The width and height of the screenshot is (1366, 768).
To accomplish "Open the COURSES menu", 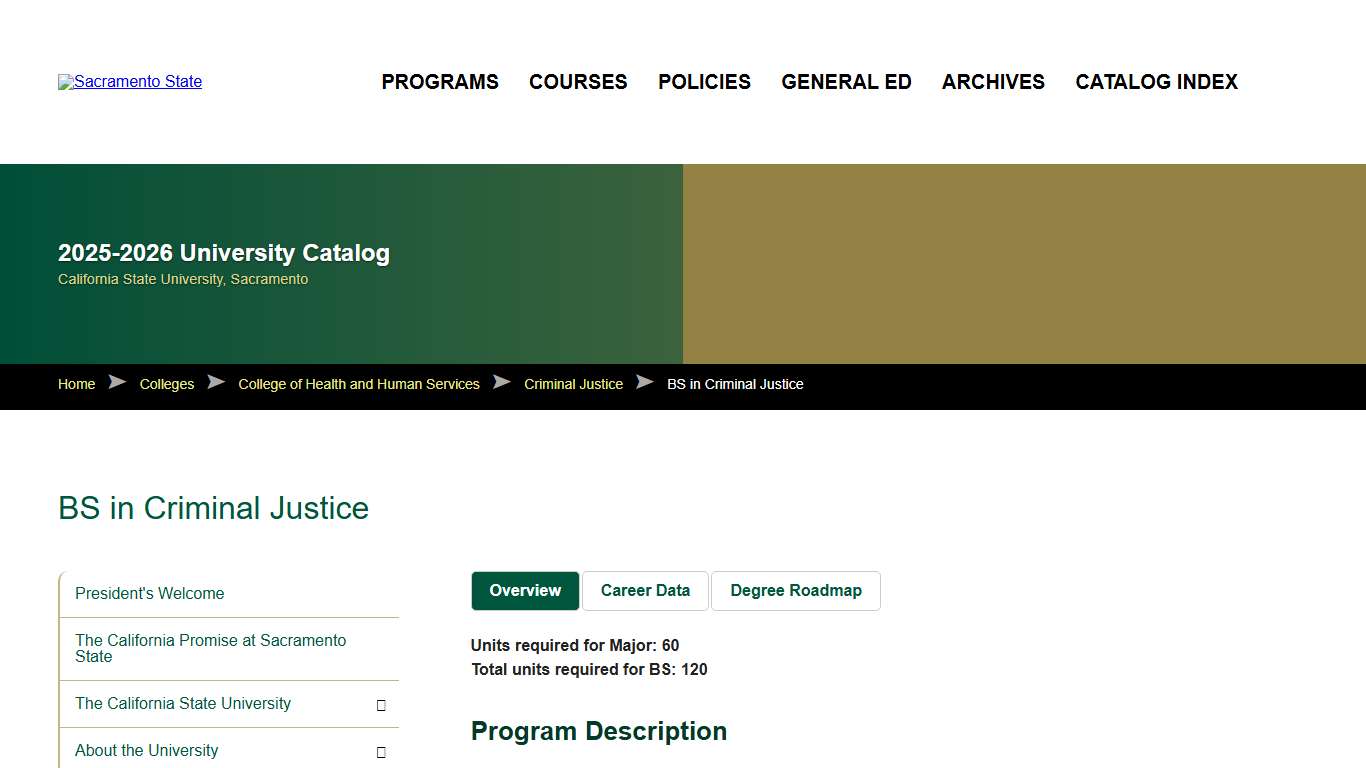I will coord(578,82).
